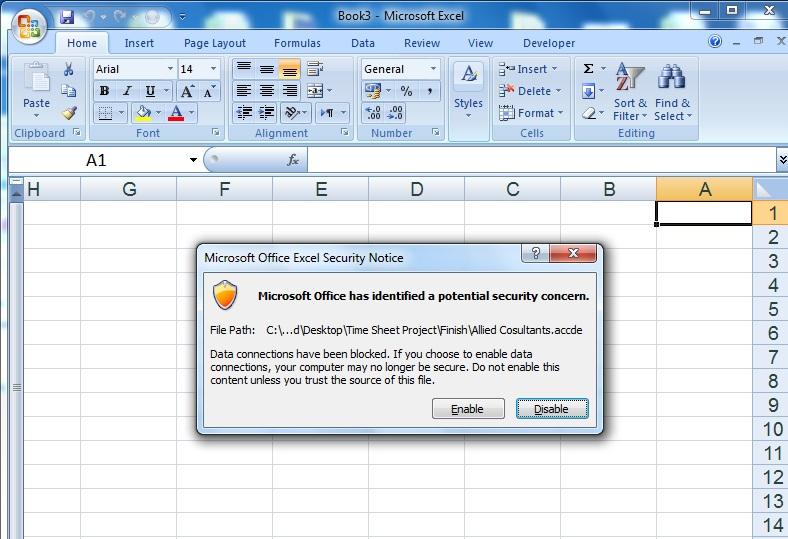Screen dimensions: 788x539
Task: Go to the Review tab
Action: 422,43
